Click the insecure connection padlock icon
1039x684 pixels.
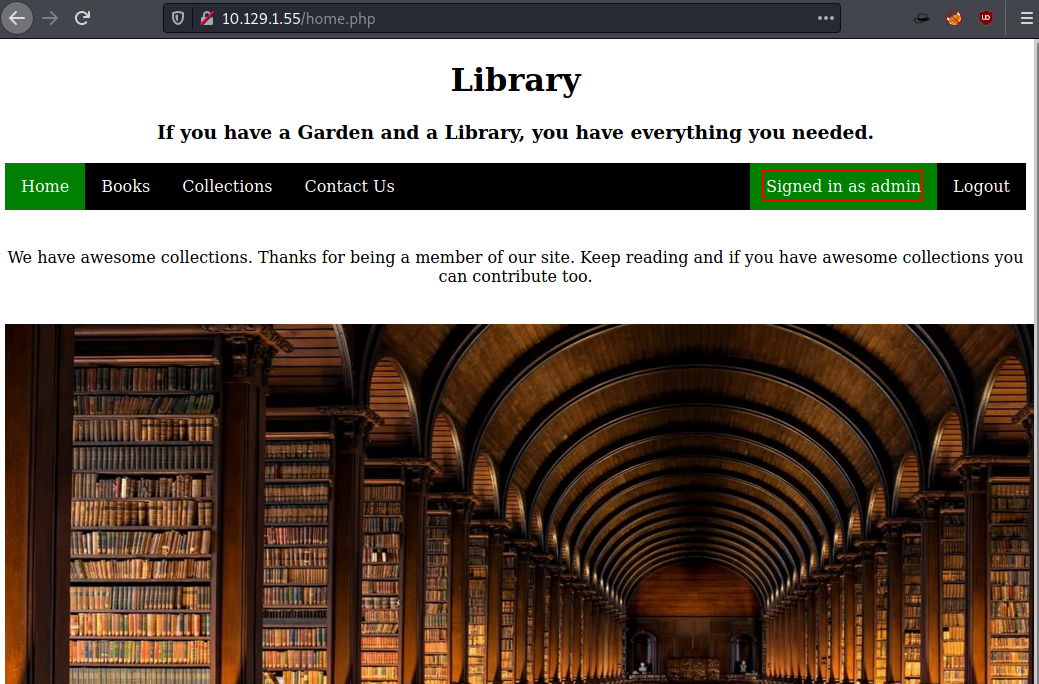click(x=207, y=19)
